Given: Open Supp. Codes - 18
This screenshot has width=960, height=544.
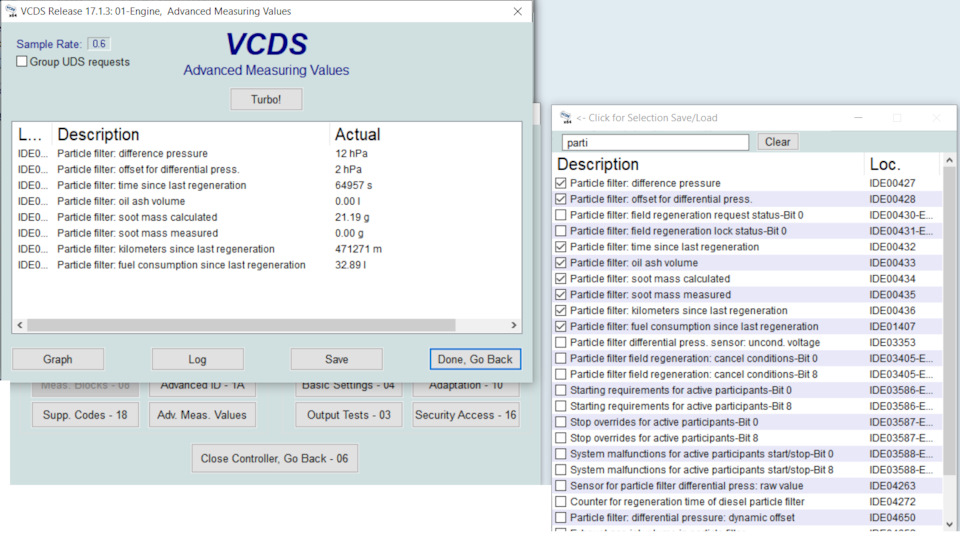Looking at the screenshot, I should [x=85, y=415].
